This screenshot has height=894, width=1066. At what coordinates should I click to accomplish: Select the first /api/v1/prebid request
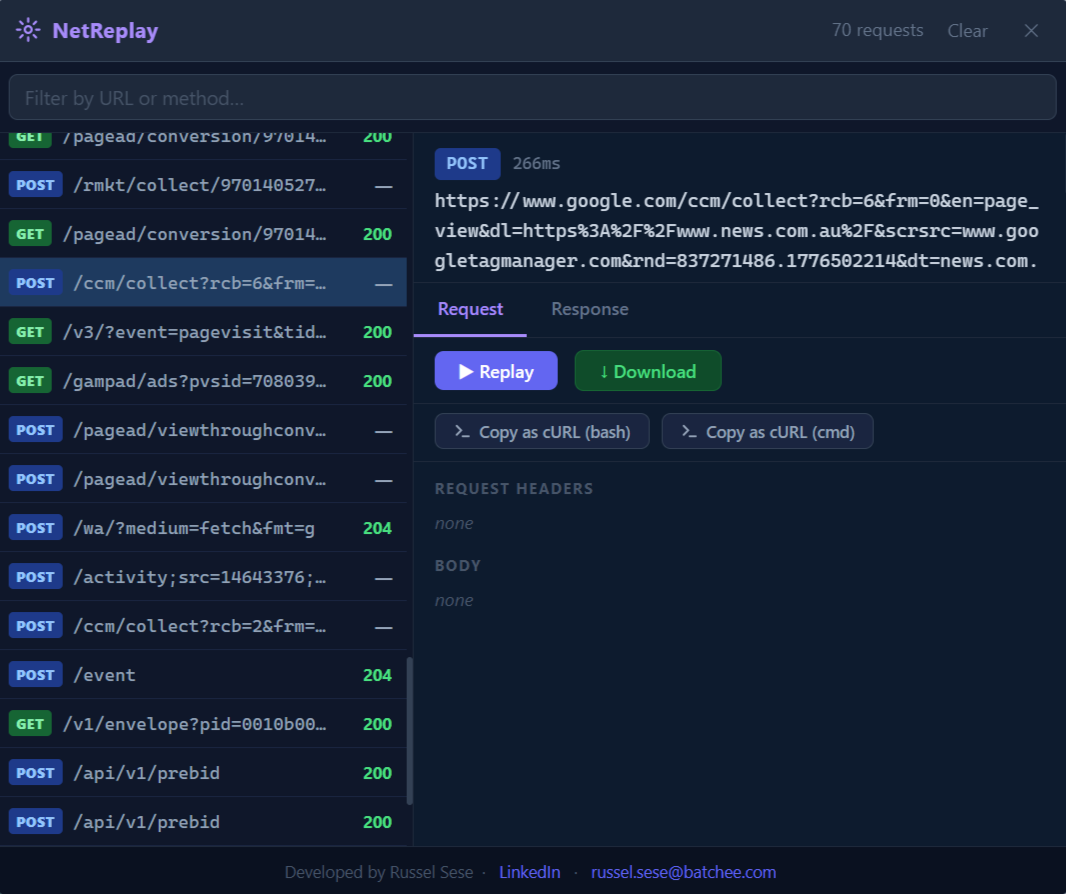200,772
